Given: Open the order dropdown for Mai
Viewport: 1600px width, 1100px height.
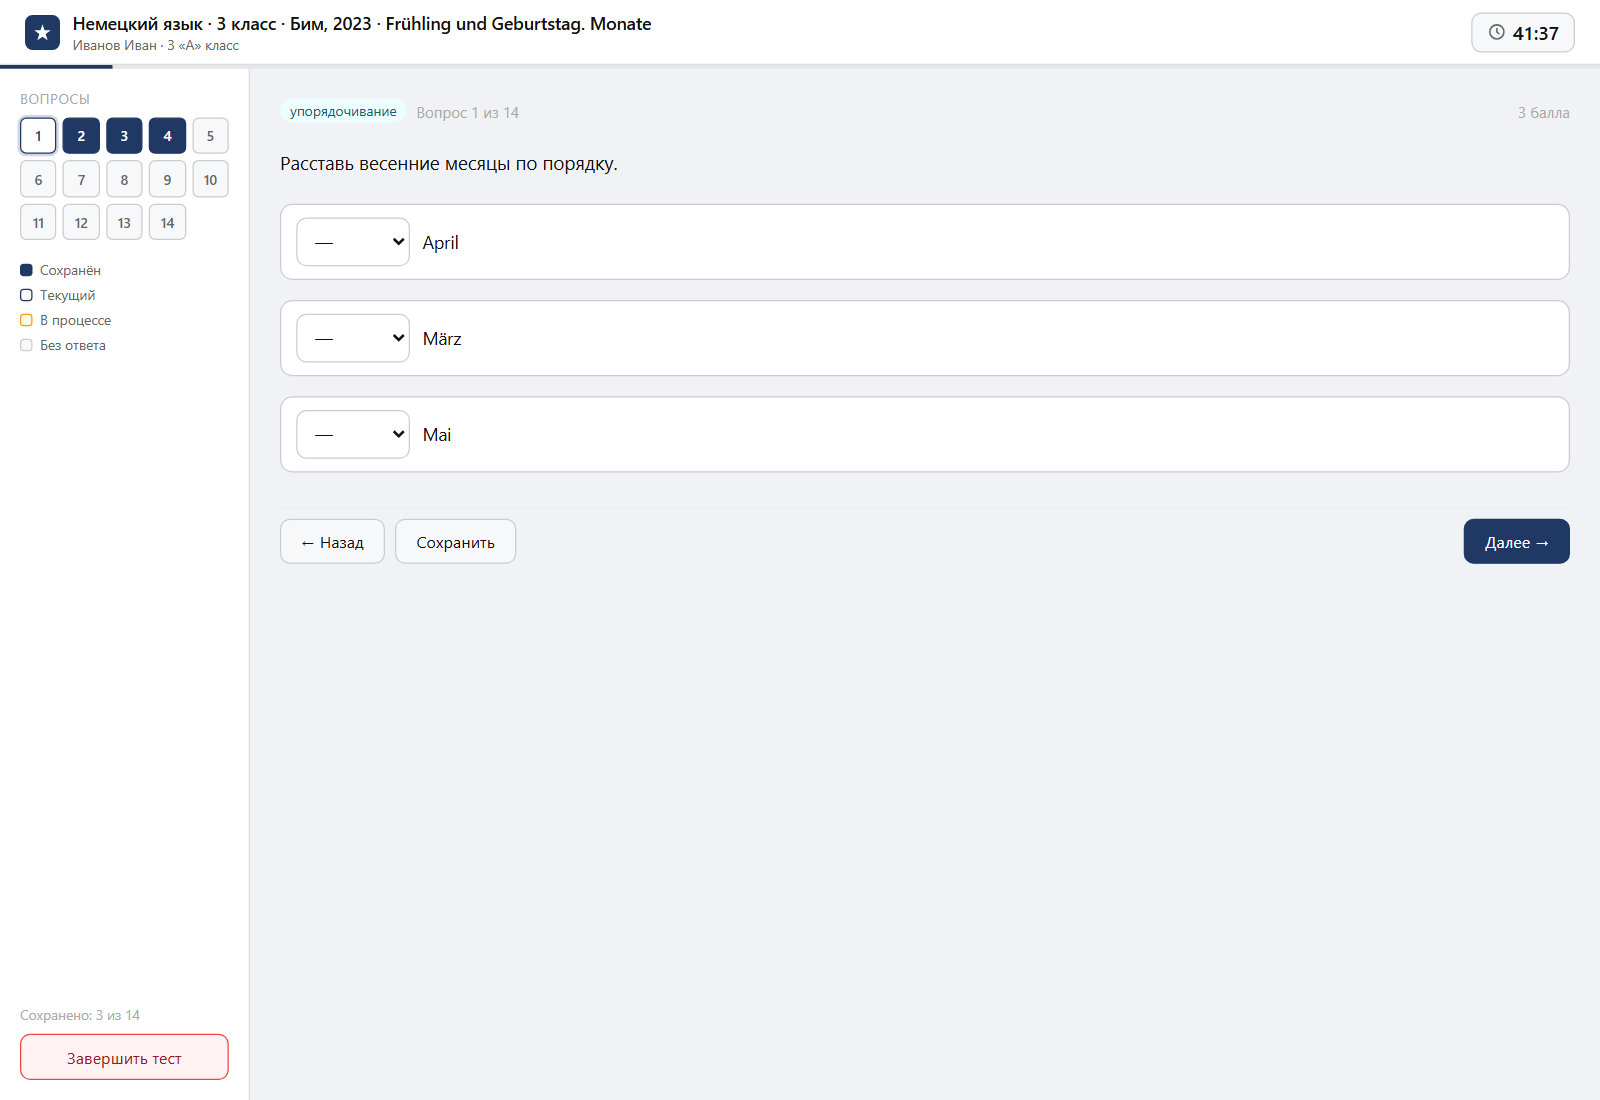Looking at the screenshot, I should (x=353, y=434).
